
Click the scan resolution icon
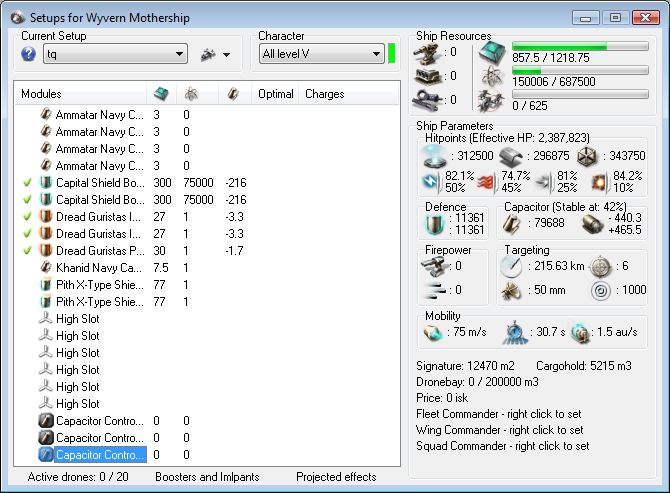tap(511, 291)
